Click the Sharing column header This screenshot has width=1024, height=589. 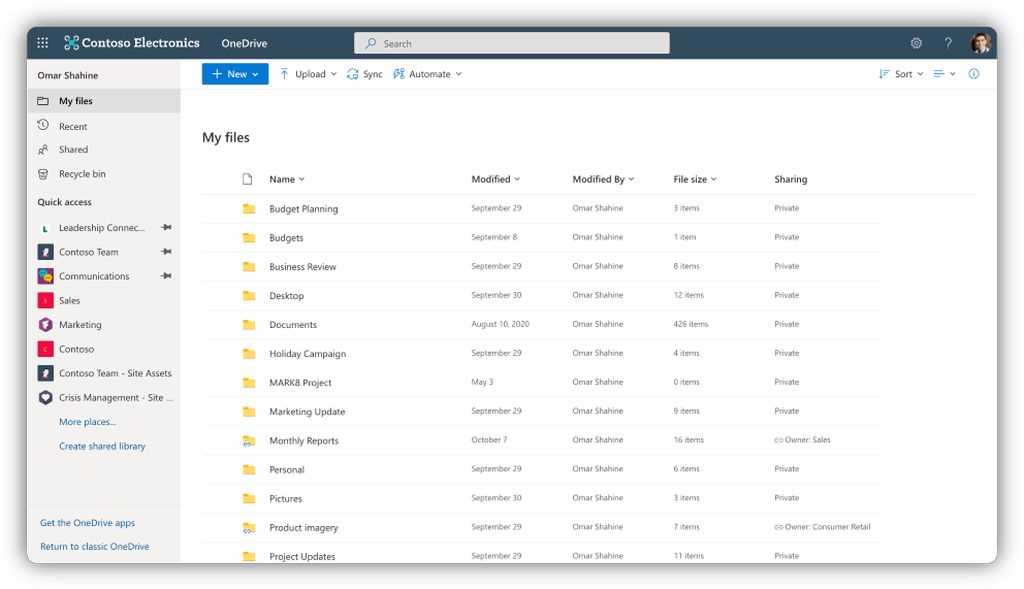791,179
